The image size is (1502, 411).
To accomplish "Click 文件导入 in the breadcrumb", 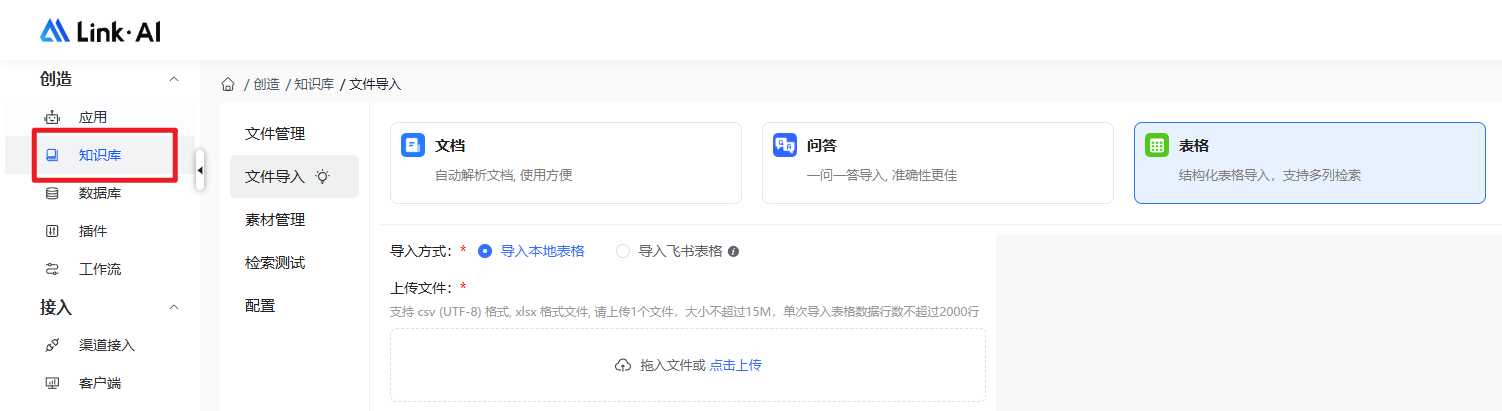I will click(x=375, y=85).
